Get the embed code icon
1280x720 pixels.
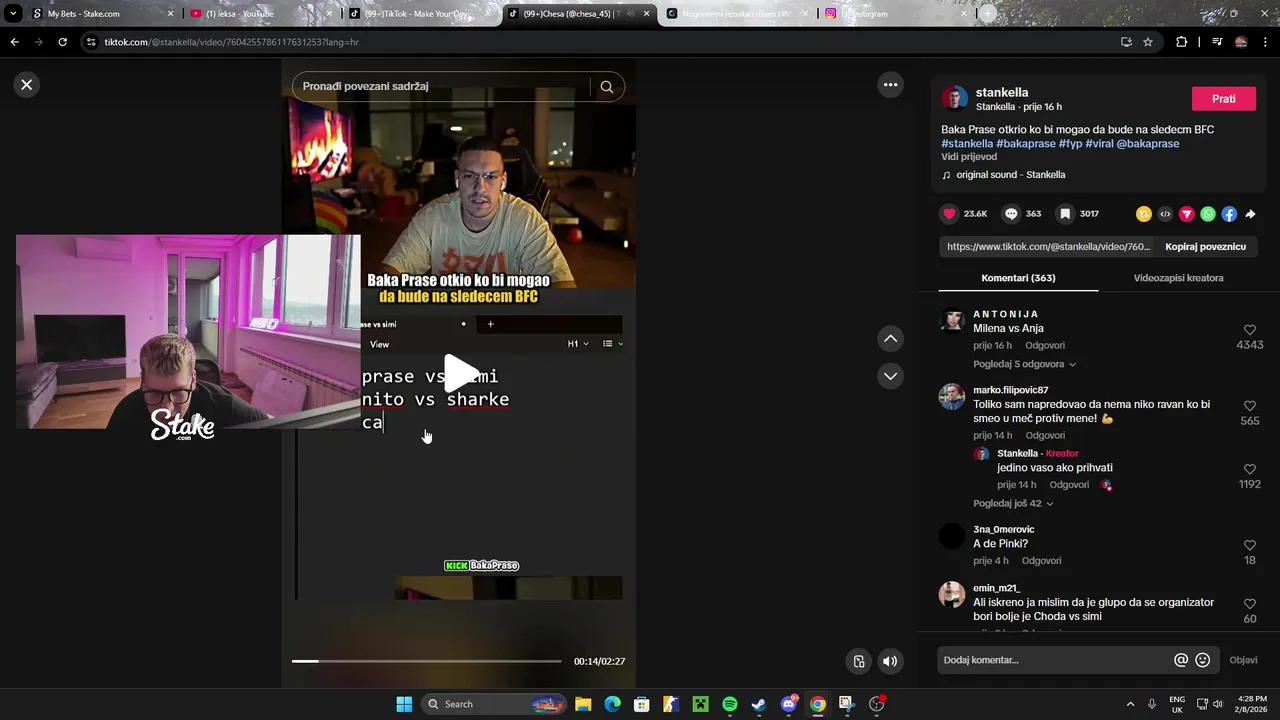tap(1165, 214)
